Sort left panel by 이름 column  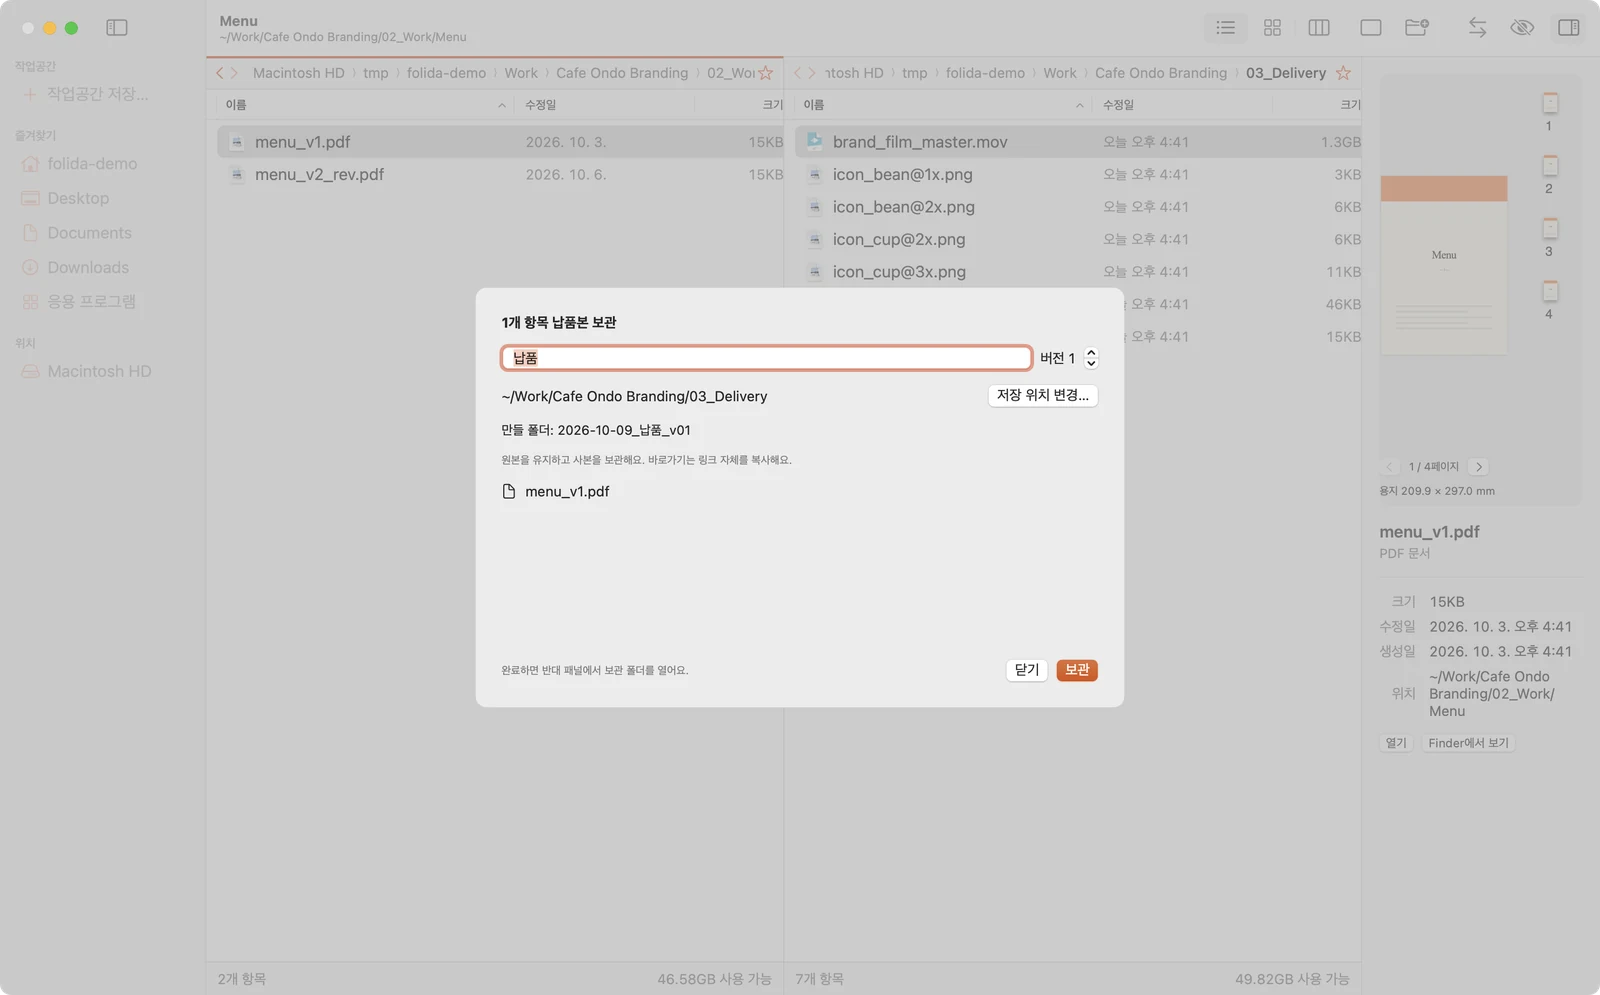click(x=365, y=105)
